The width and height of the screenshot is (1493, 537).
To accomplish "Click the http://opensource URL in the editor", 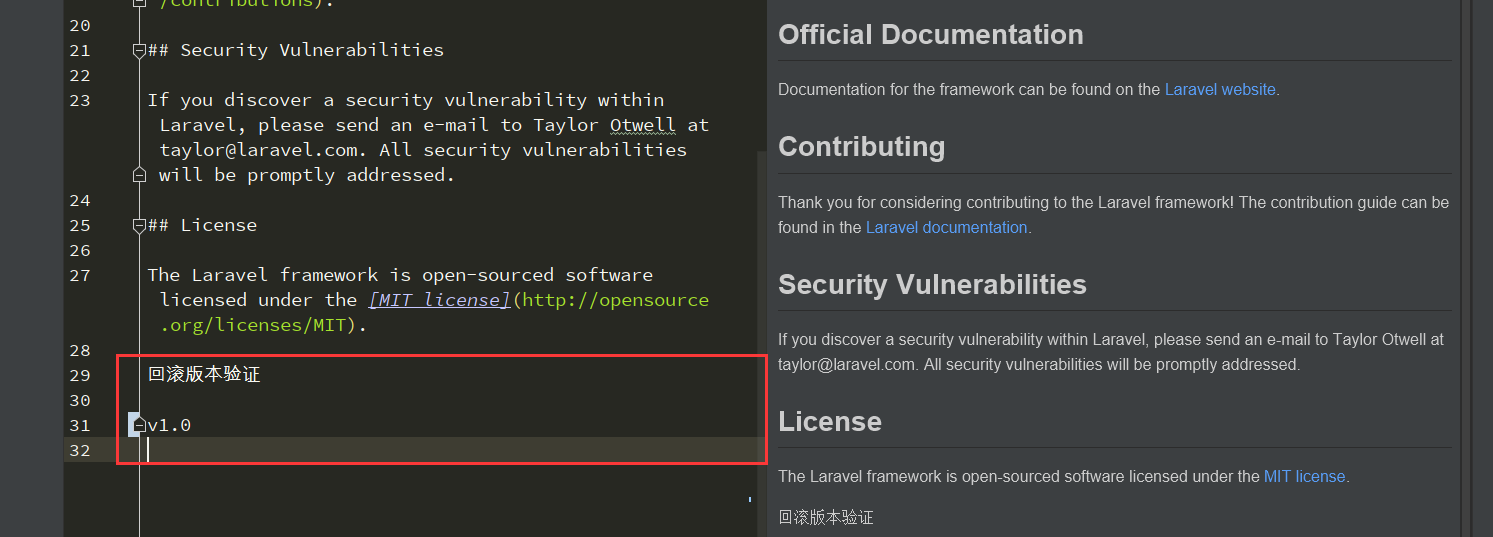I will click(x=615, y=300).
